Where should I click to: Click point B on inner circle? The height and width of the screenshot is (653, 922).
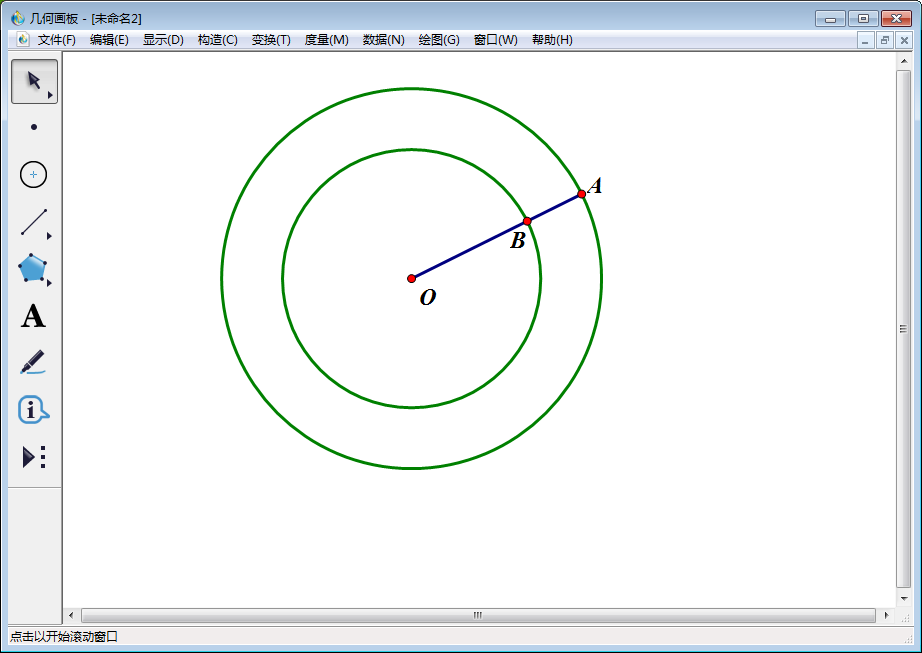pyautogui.click(x=527, y=221)
